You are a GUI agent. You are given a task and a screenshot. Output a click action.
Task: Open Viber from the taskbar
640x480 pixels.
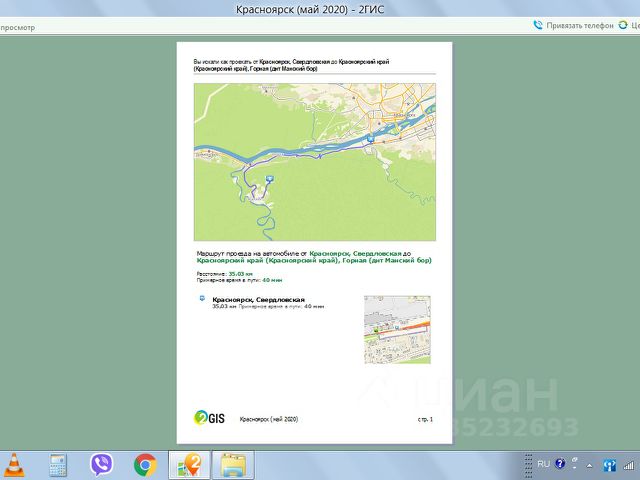pos(101,464)
